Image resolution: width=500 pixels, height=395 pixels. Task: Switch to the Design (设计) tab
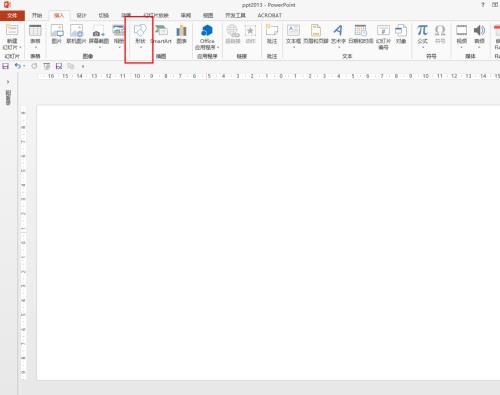pos(81,15)
